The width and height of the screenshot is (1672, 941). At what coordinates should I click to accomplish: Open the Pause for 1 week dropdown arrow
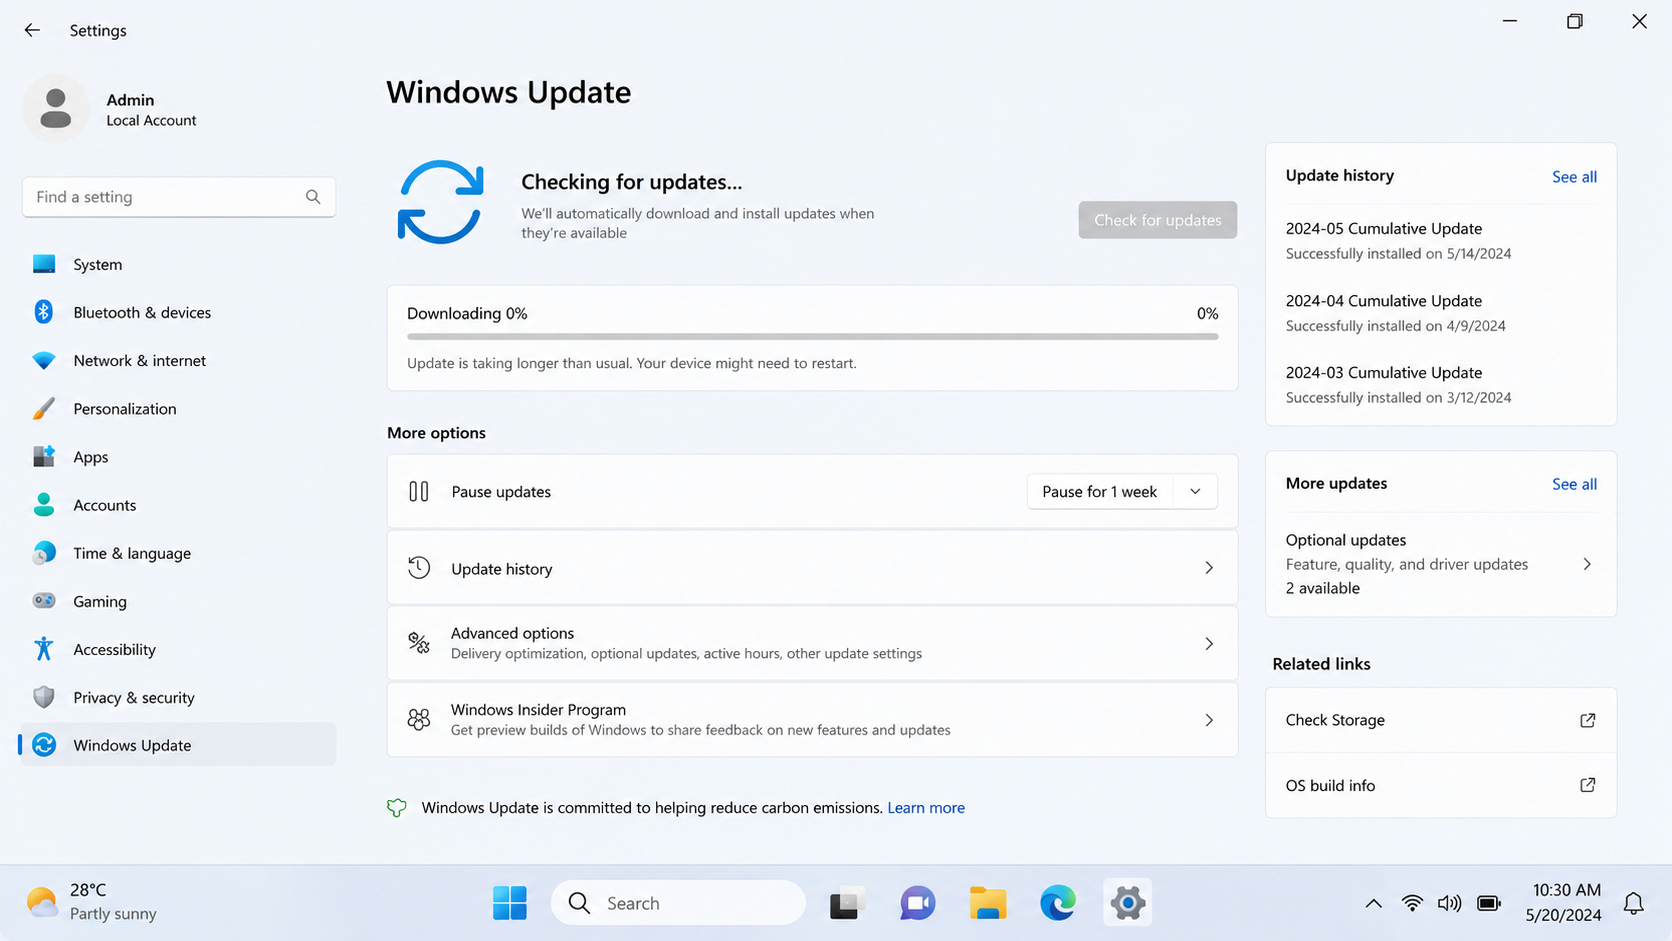(1195, 491)
